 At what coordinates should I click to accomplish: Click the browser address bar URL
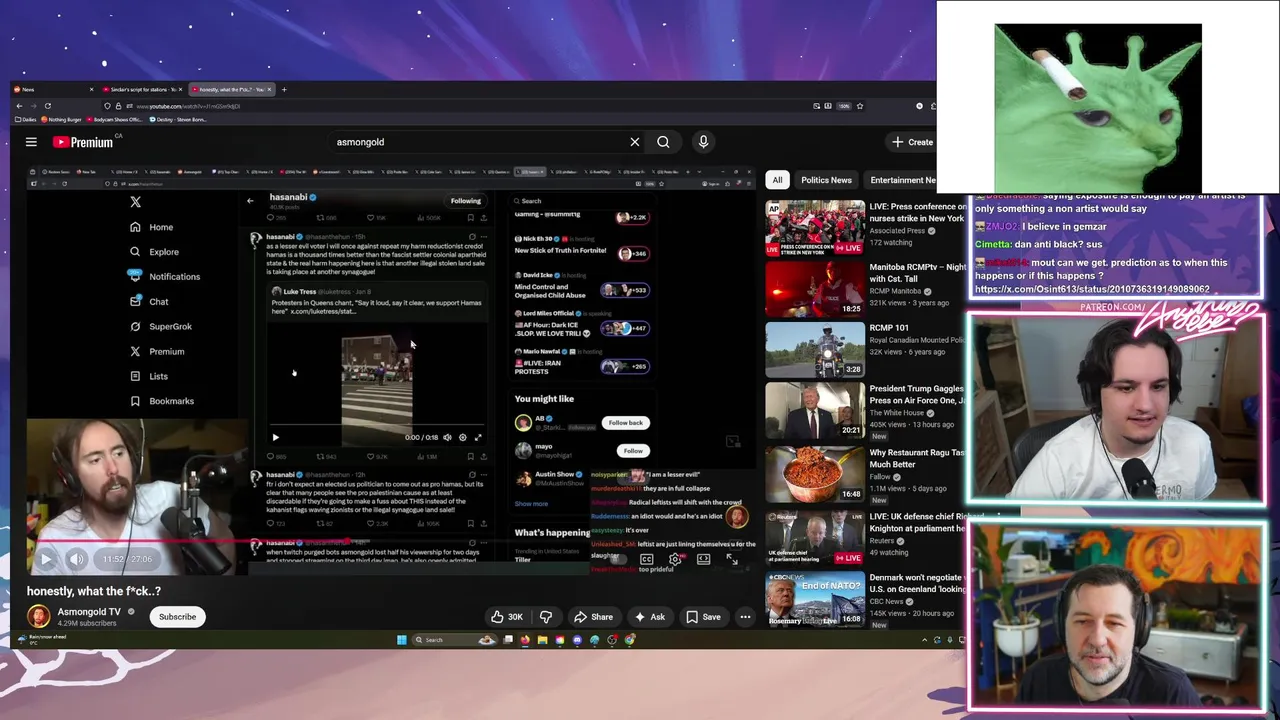(x=188, y=106)
